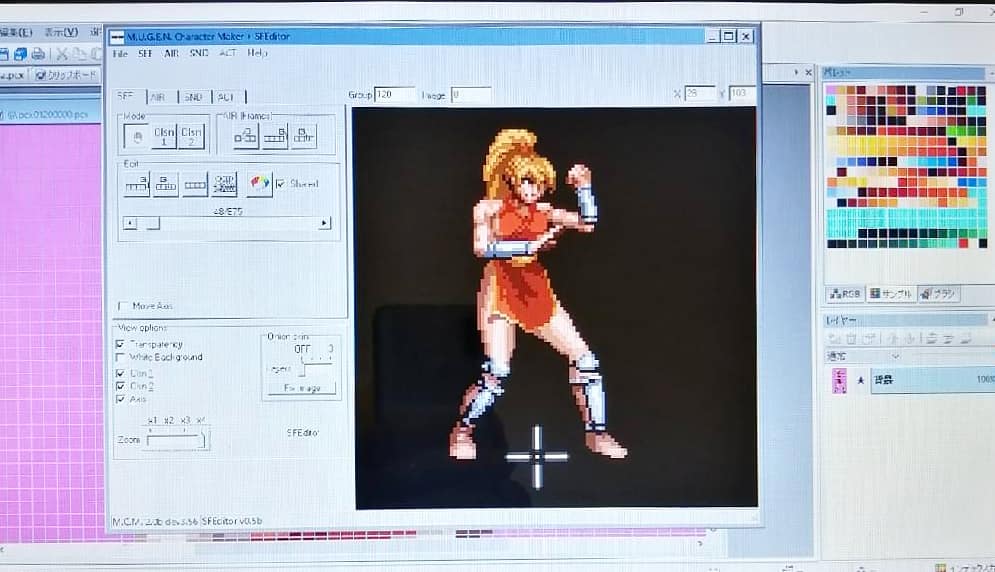The width and height of the screenshot is (995, 572).
Task: Click the cut scissors icon in background toolbar
Action: 62,54
